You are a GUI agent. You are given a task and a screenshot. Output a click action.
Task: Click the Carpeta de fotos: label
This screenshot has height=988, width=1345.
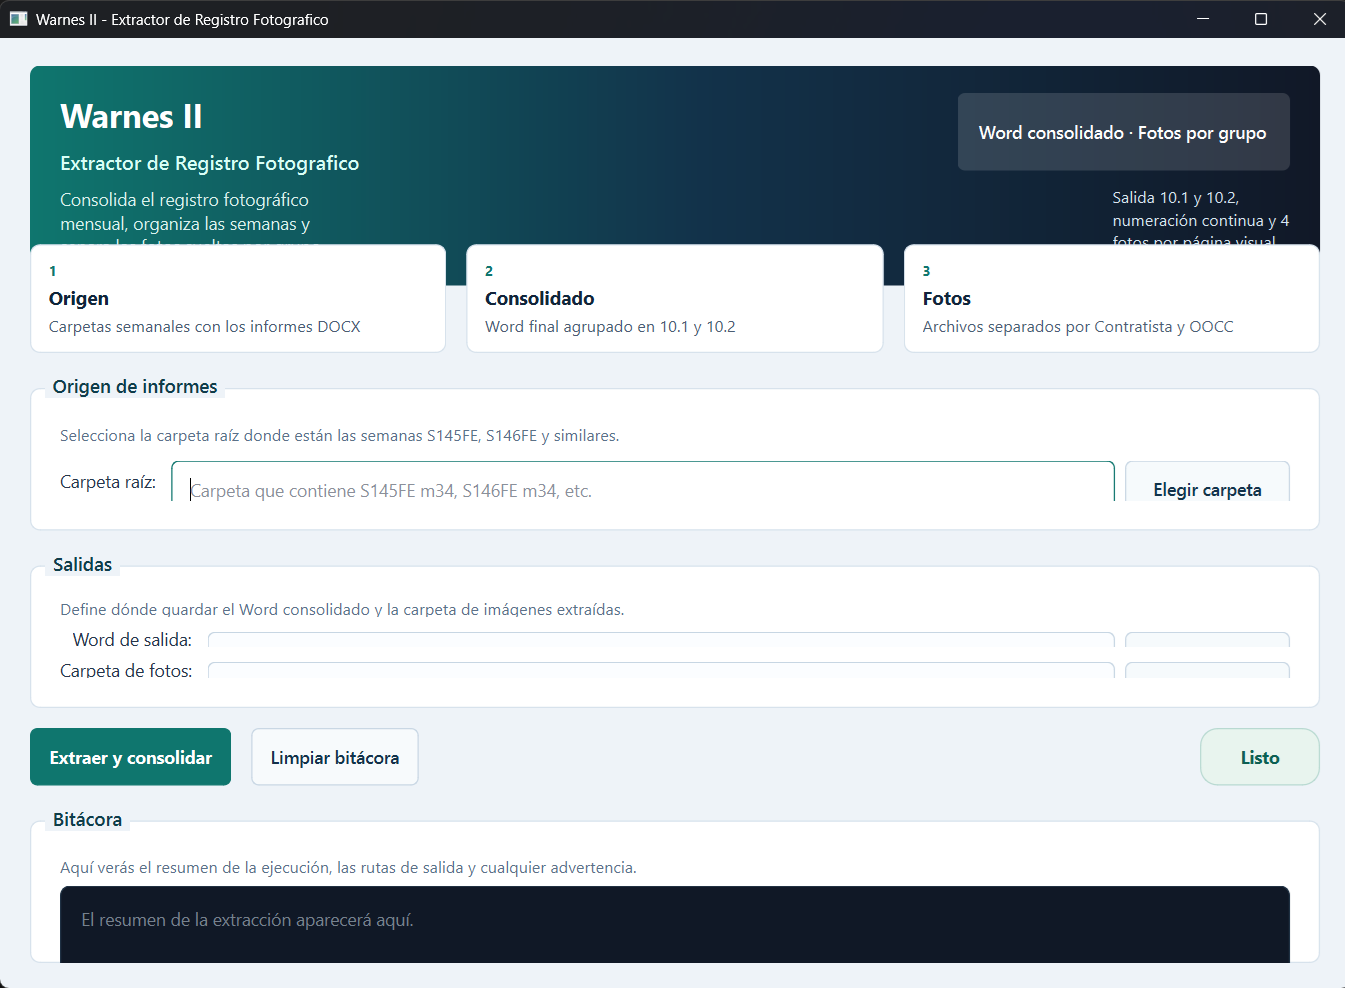pos(126,670)
